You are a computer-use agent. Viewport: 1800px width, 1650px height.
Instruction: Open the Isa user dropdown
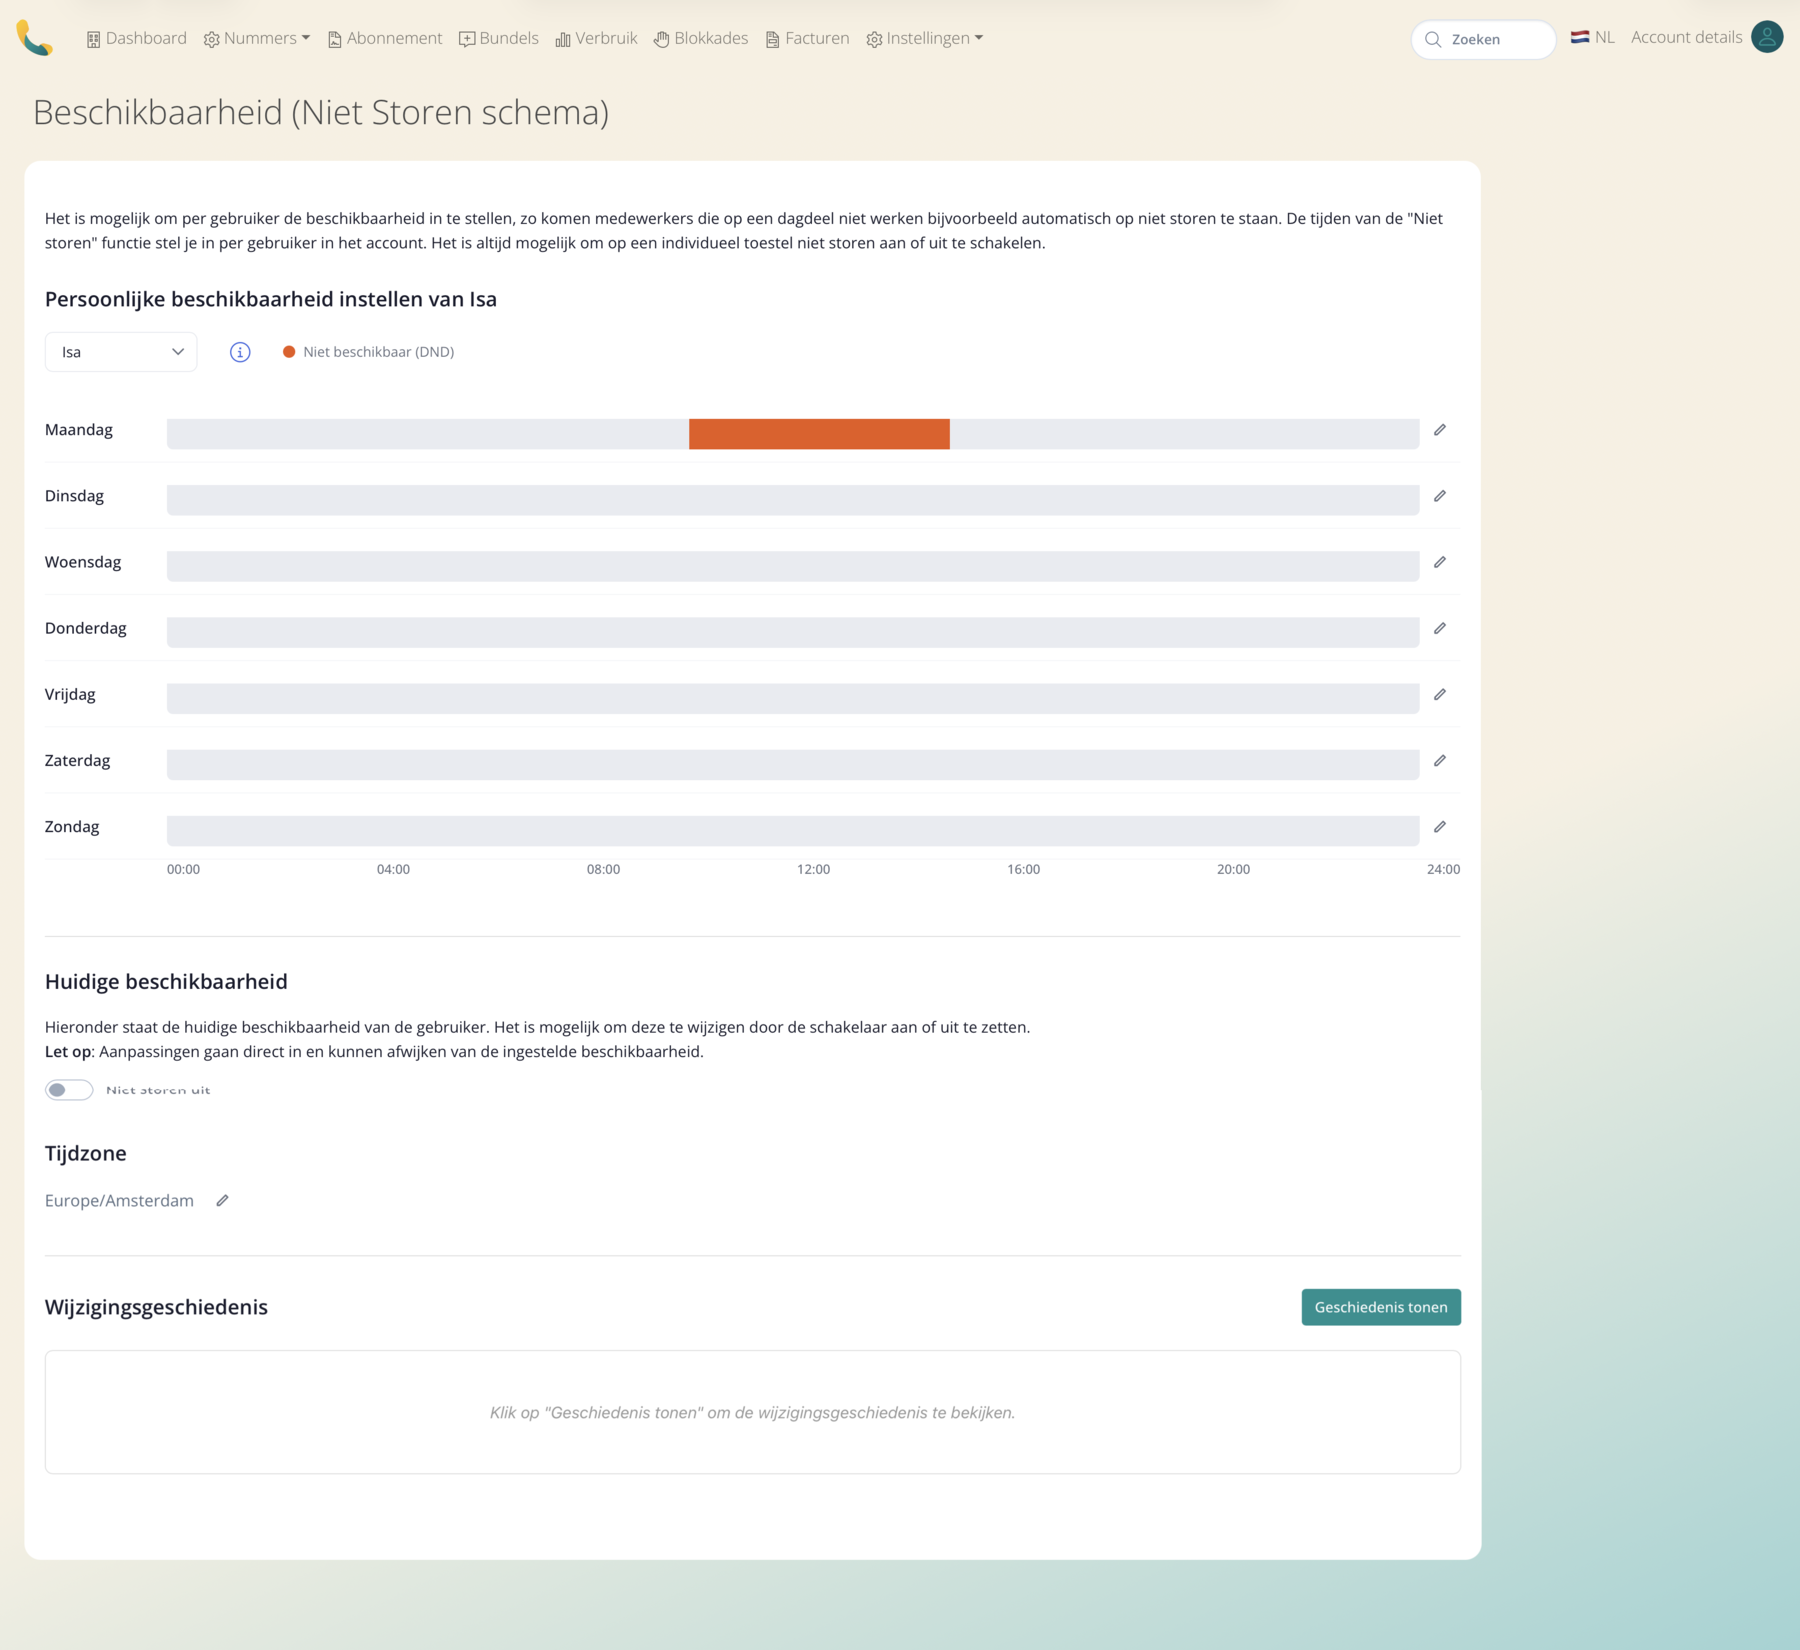click(121, 352)
